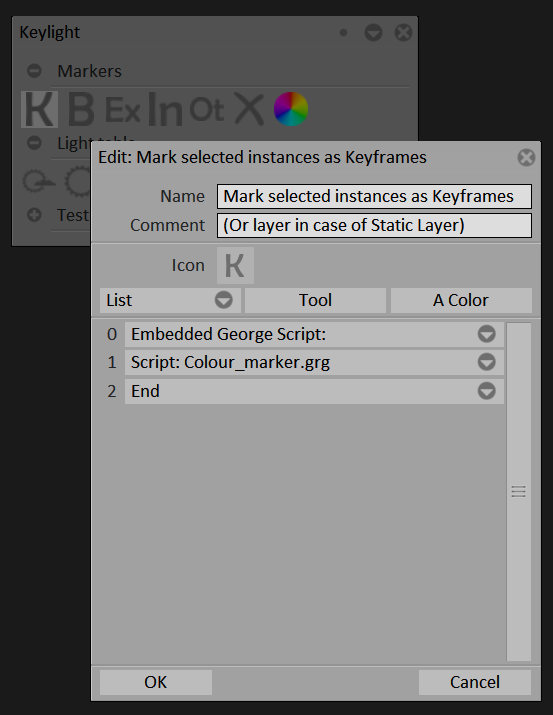Screen dimensions: 553x715
Task: Open Script Colour_marker.grg row dropdown
Action: pyautogui.click(x=486, y=363)
